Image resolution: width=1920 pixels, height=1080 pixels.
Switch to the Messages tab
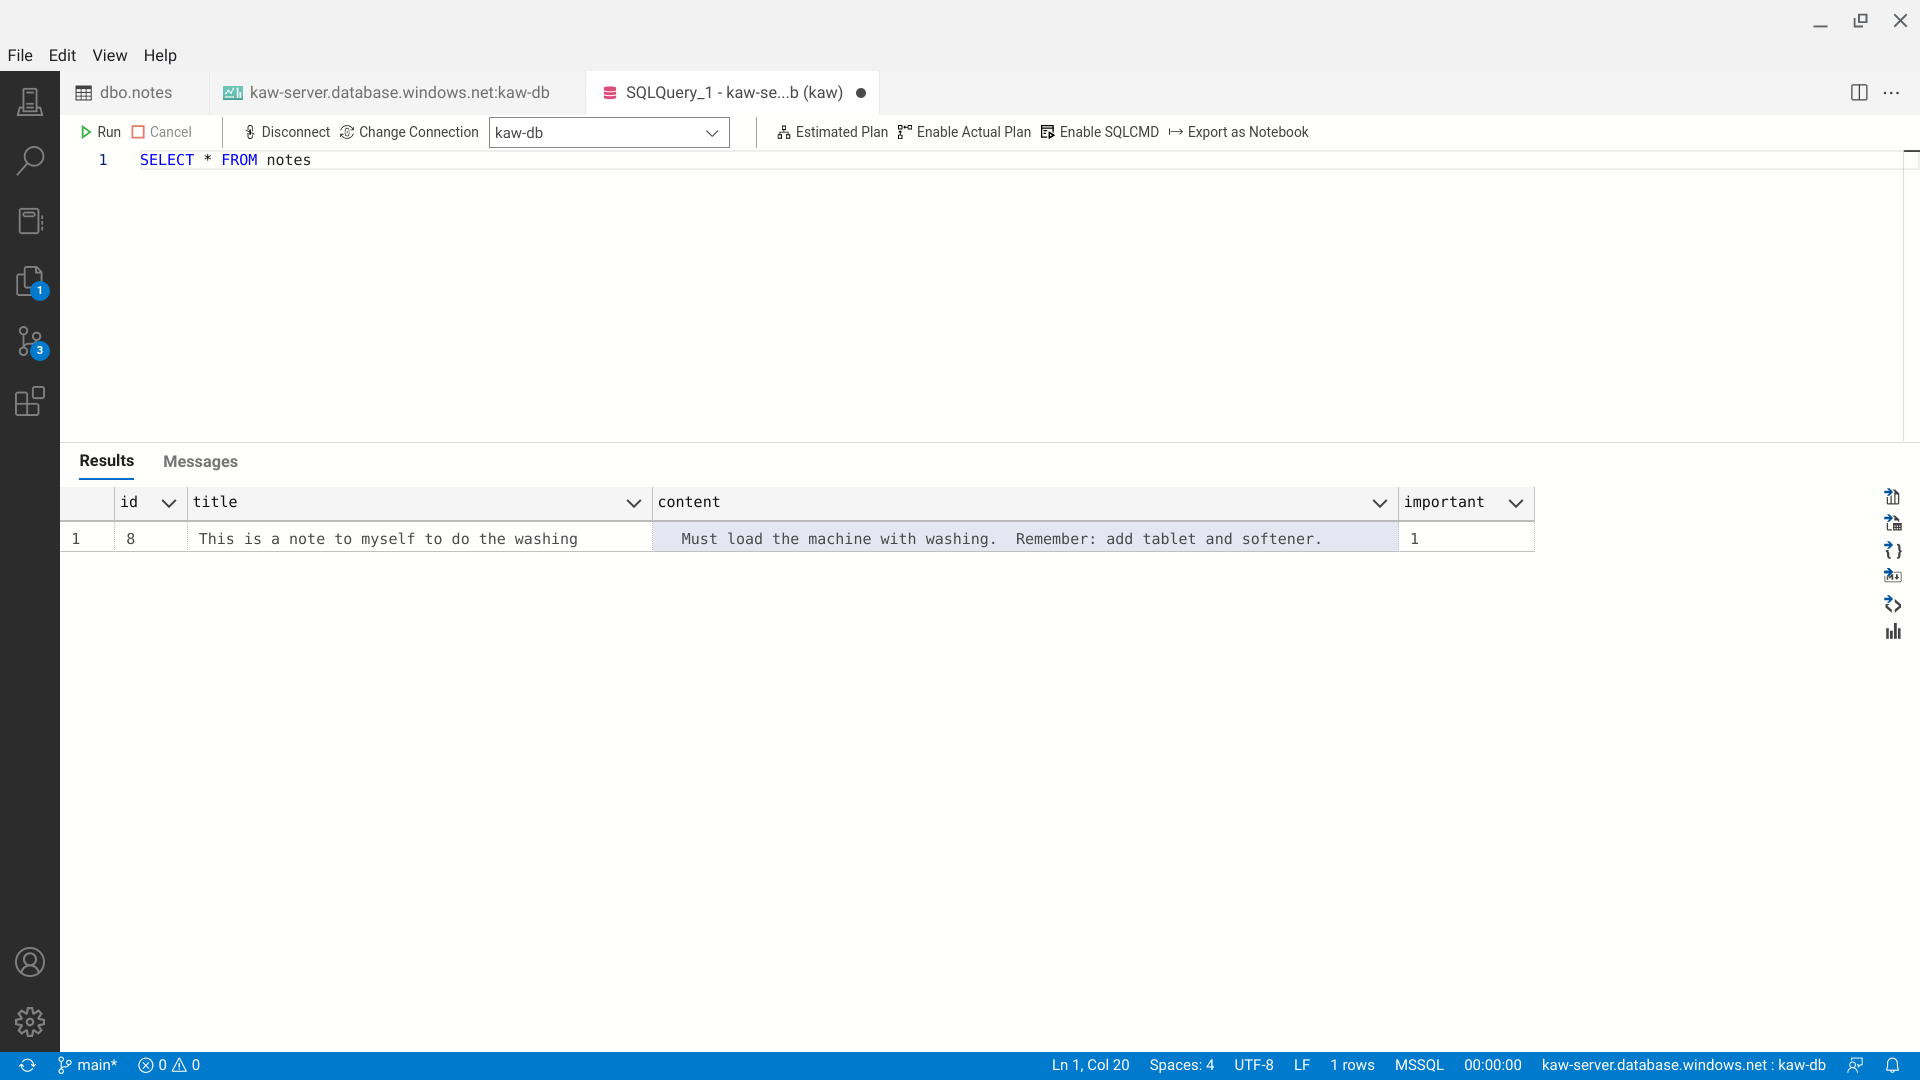click(x=199, y=461)
